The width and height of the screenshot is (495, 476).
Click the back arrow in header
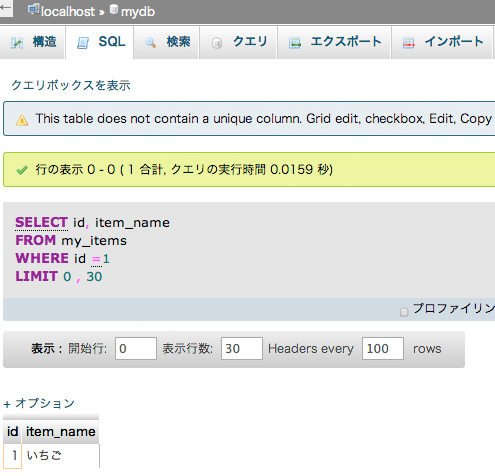[5, 7]
